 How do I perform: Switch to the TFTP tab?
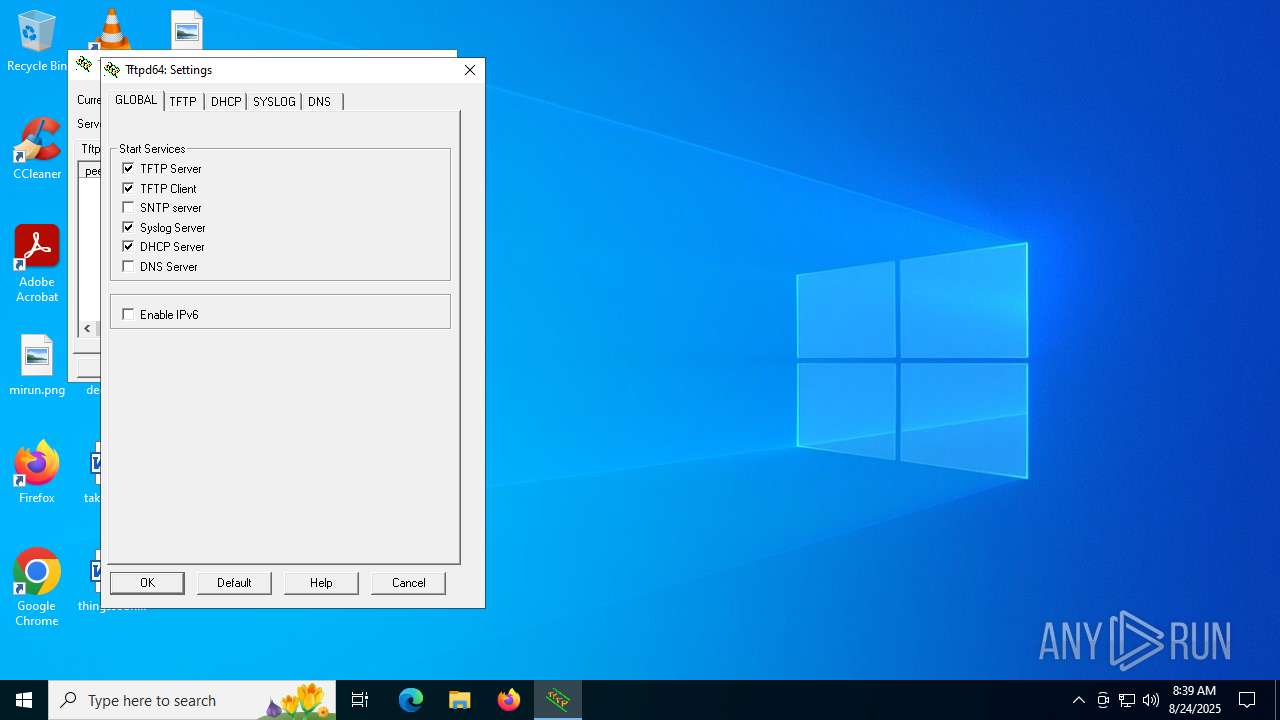click(x=183, y=101)
